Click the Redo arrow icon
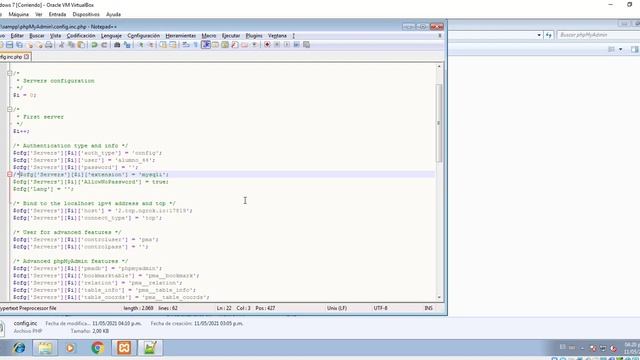Image resolution: width=640 pixels, height=360 pixels. [x=104, y=44]
